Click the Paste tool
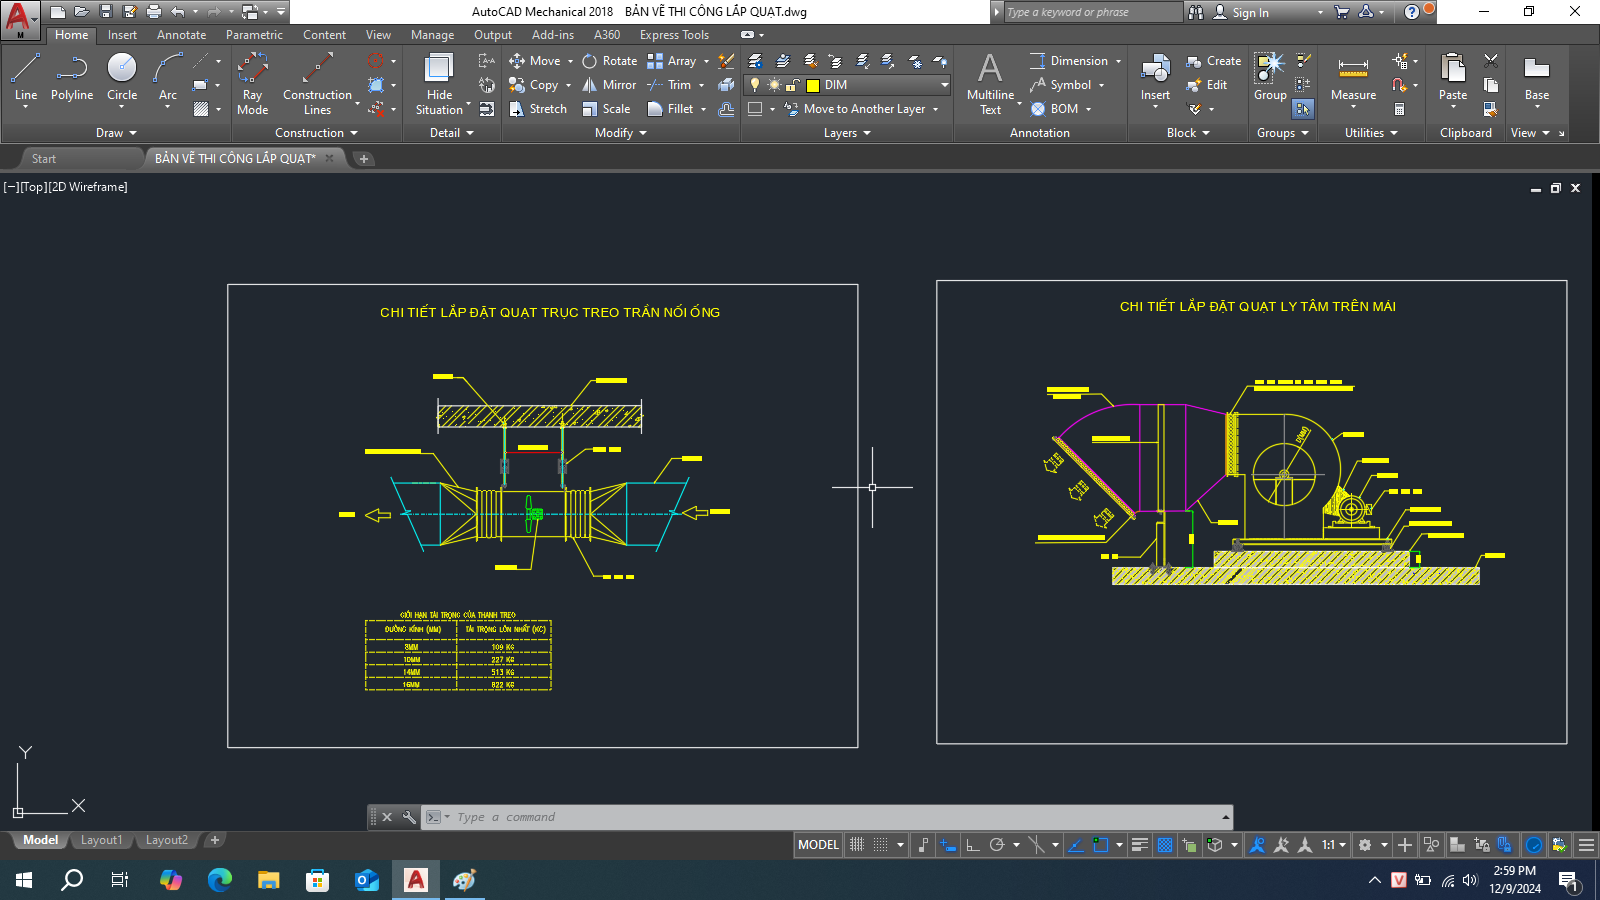 pos(1453,77)
